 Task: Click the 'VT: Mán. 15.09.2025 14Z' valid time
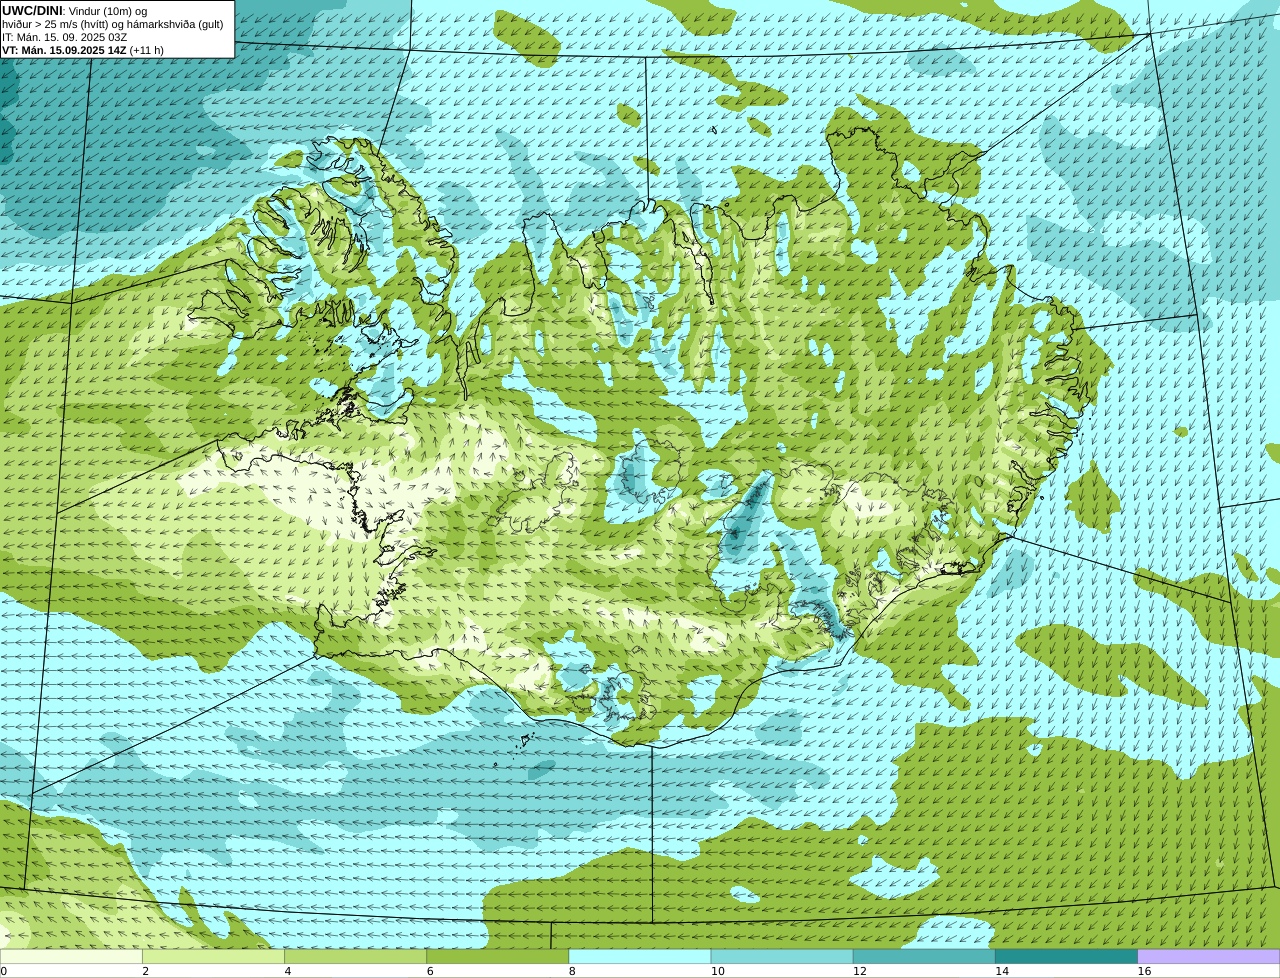tap(64, 50)
